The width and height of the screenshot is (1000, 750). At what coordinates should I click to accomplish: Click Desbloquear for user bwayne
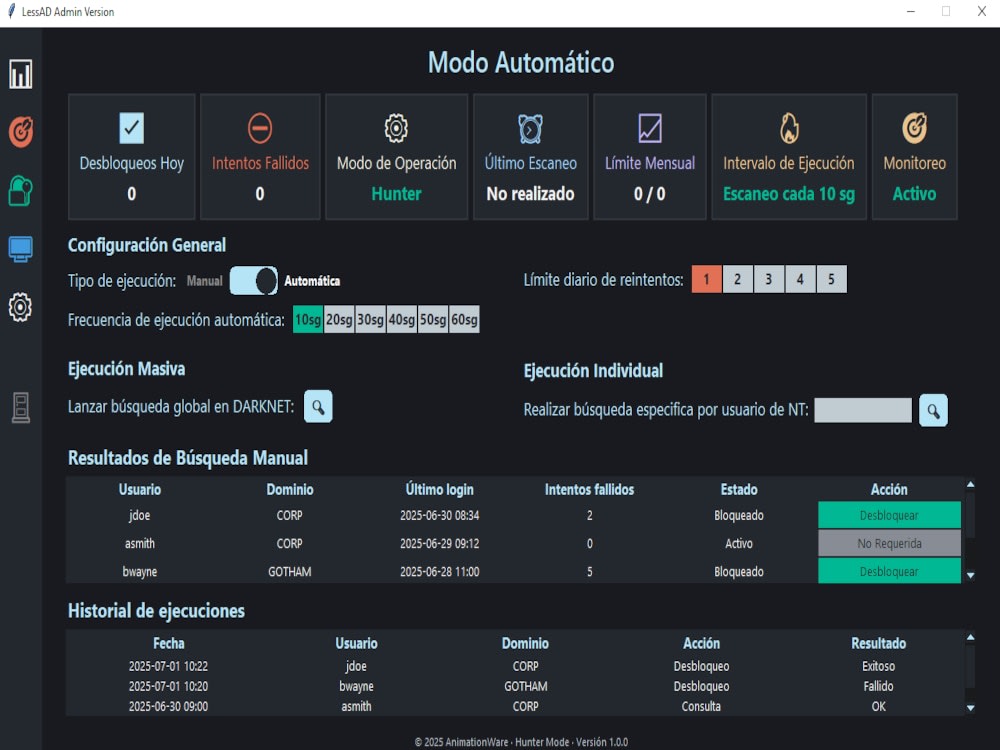[x=889, y=571]
